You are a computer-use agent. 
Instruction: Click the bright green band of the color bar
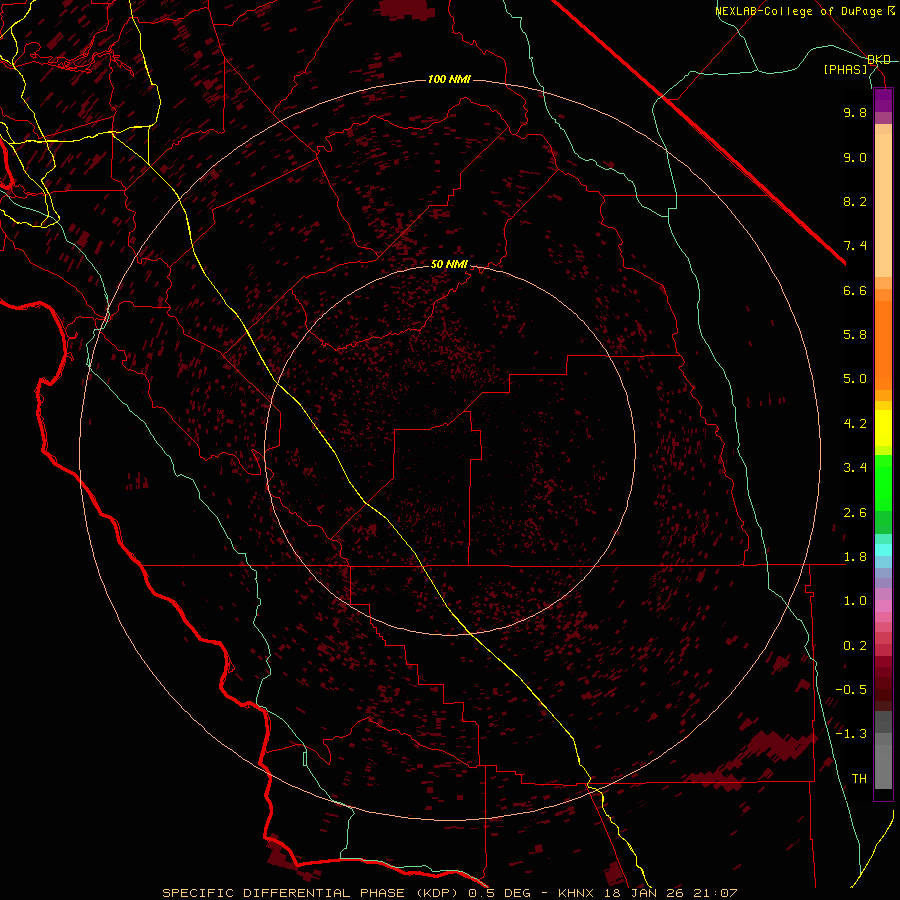(883, 483)
